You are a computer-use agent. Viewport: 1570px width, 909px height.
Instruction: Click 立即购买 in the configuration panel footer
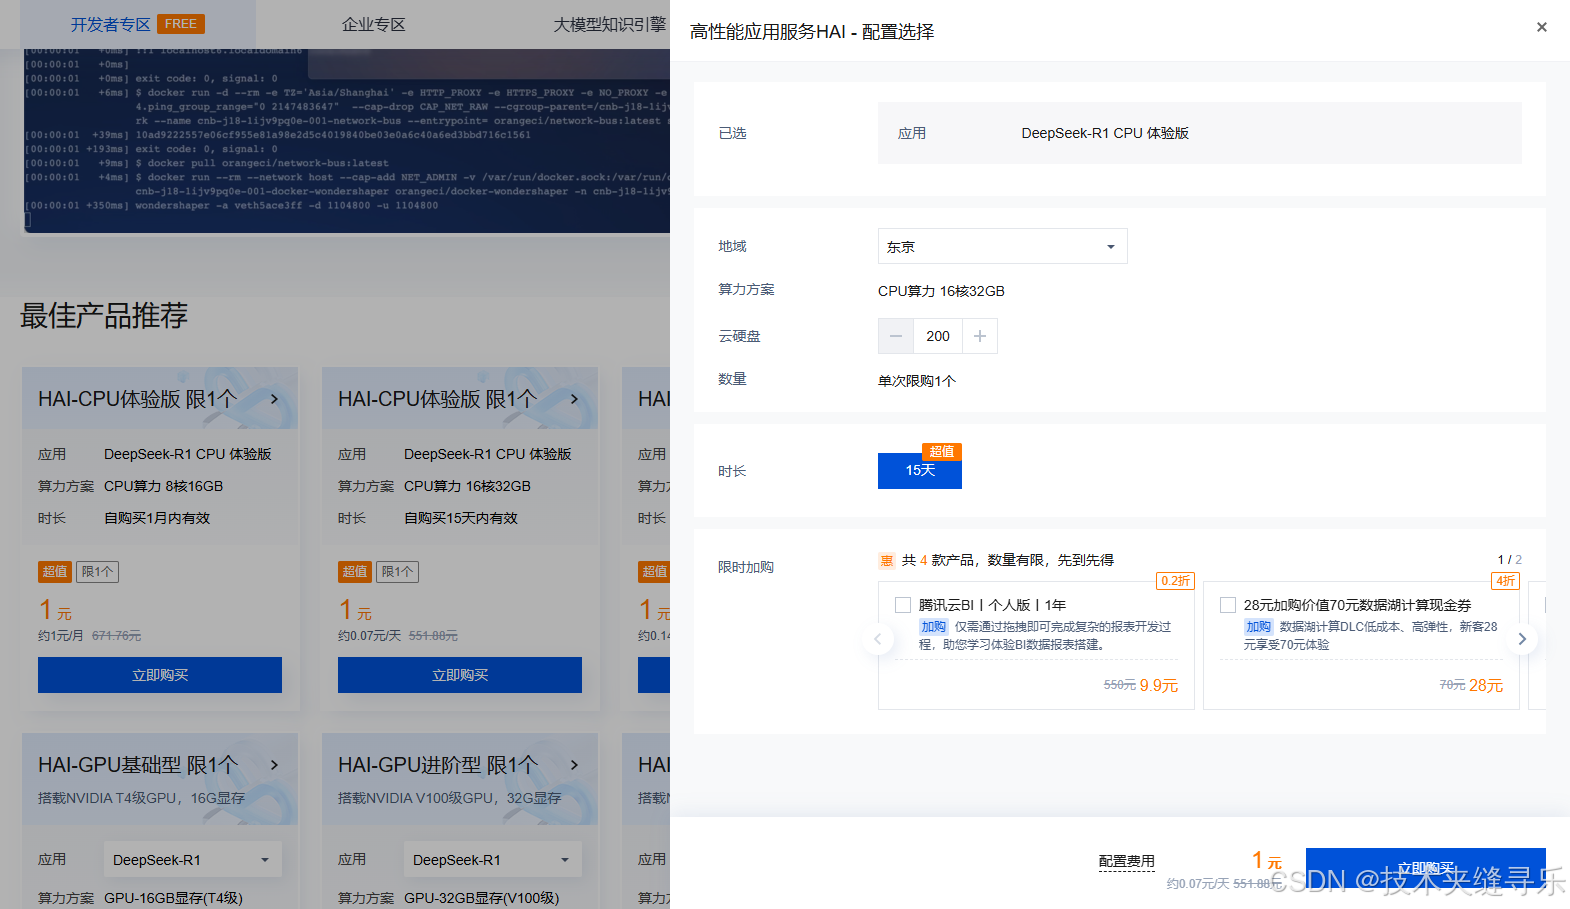point(1425,868)
